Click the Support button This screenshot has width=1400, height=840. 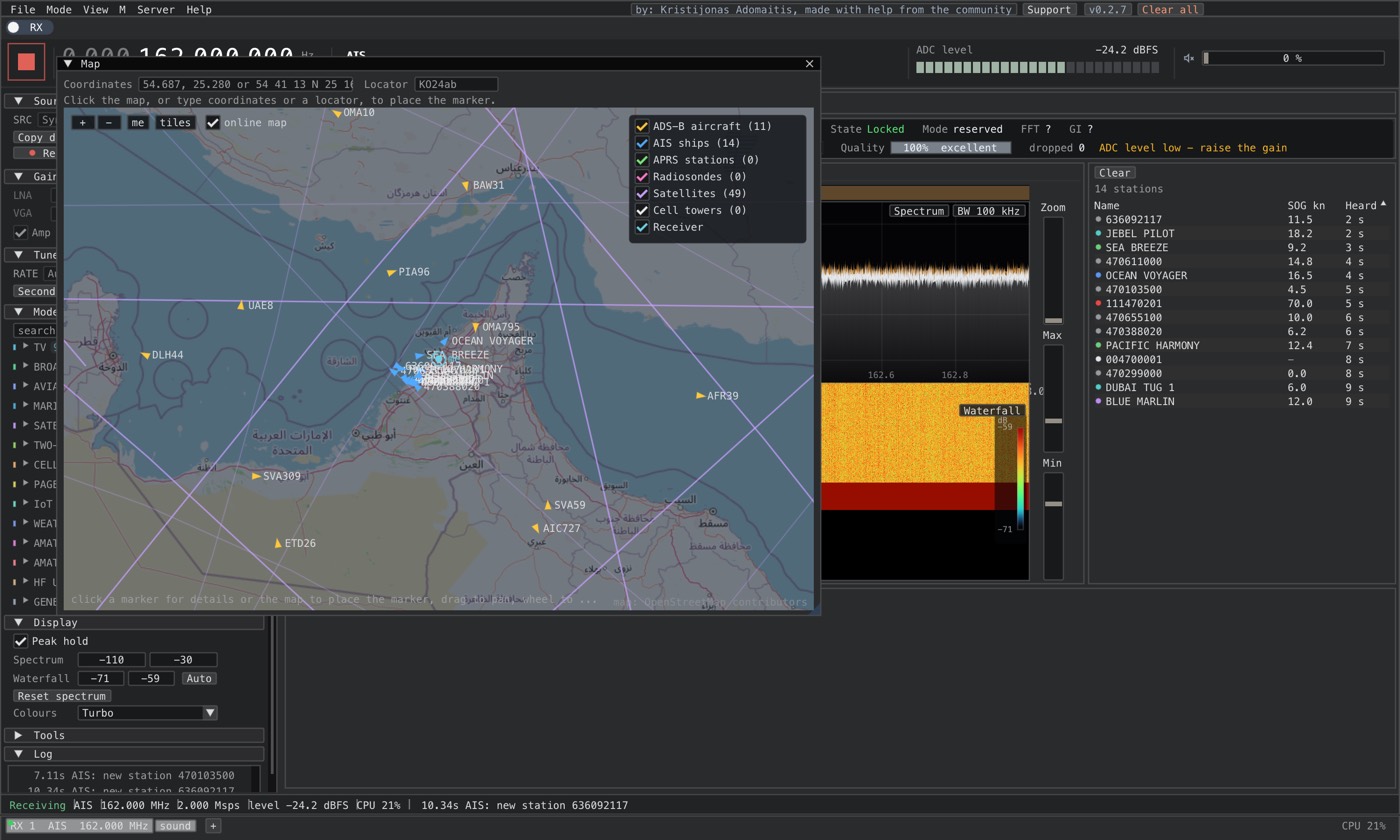[1048, 9]
